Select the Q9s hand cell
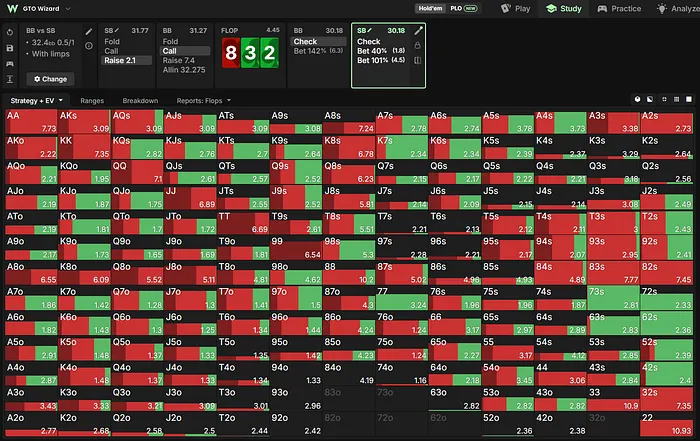This screenshot has height=441, width=700. point(296,172)
